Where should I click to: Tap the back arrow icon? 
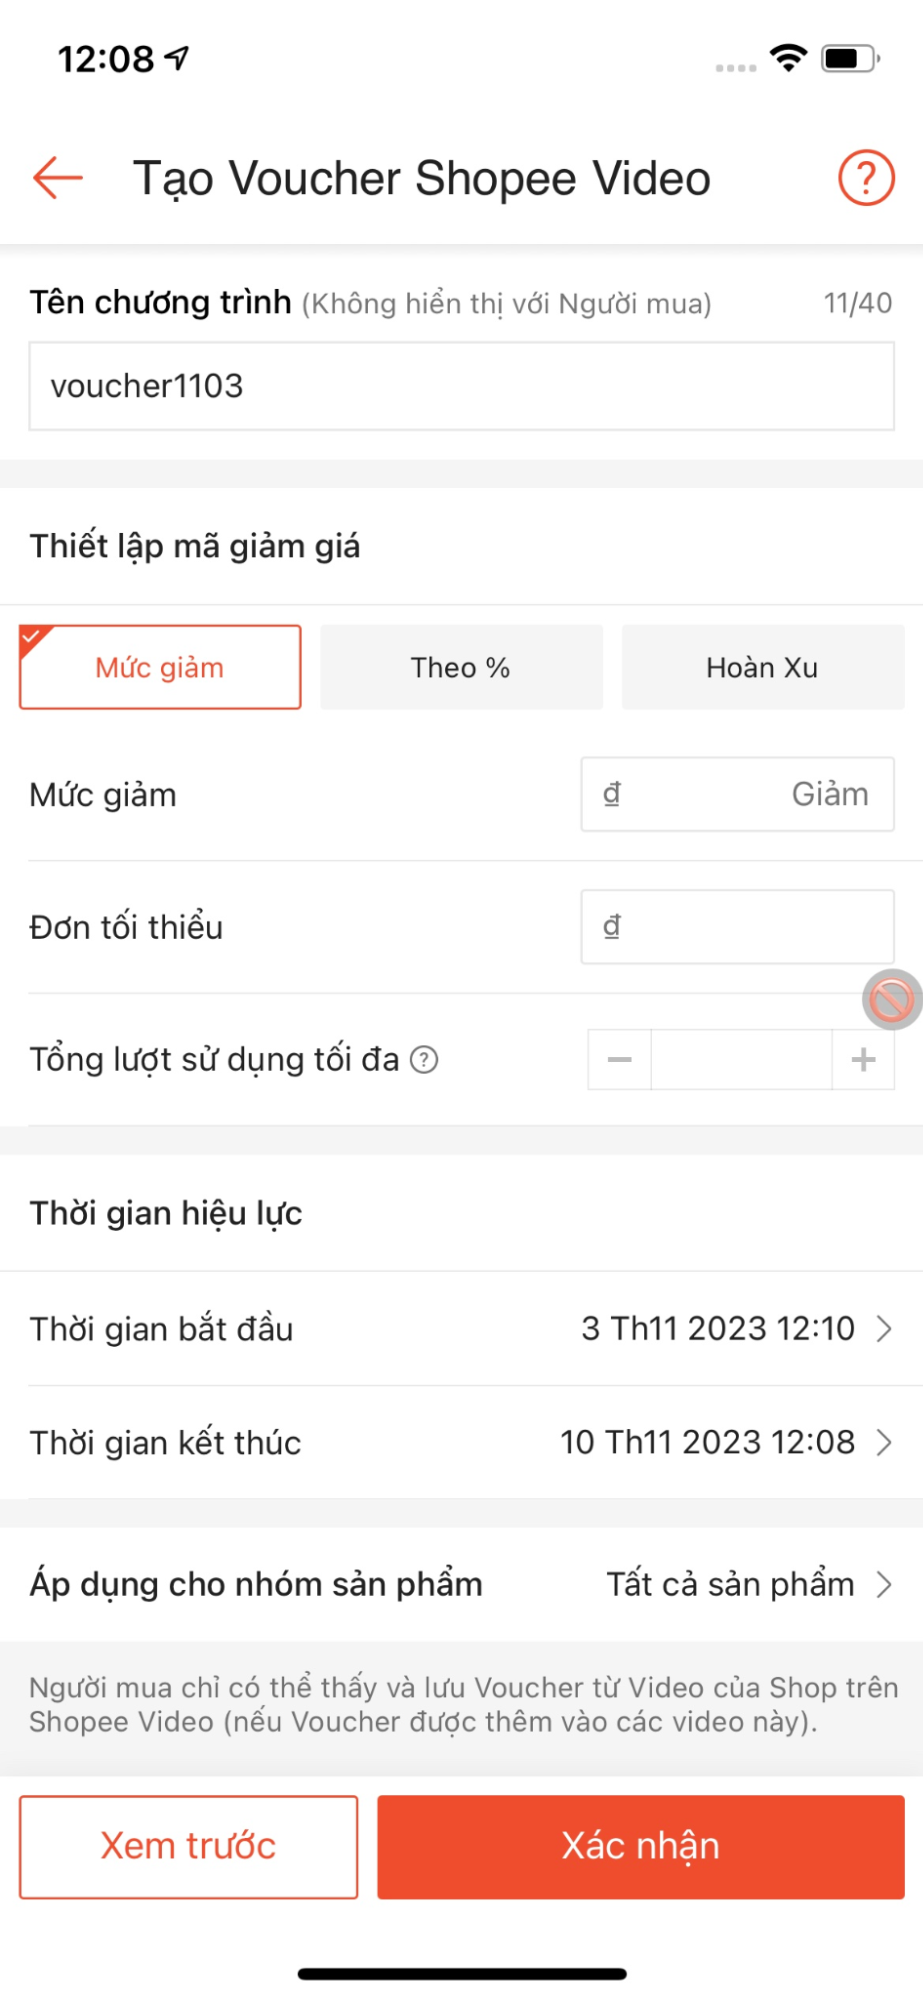click(57, 178)
